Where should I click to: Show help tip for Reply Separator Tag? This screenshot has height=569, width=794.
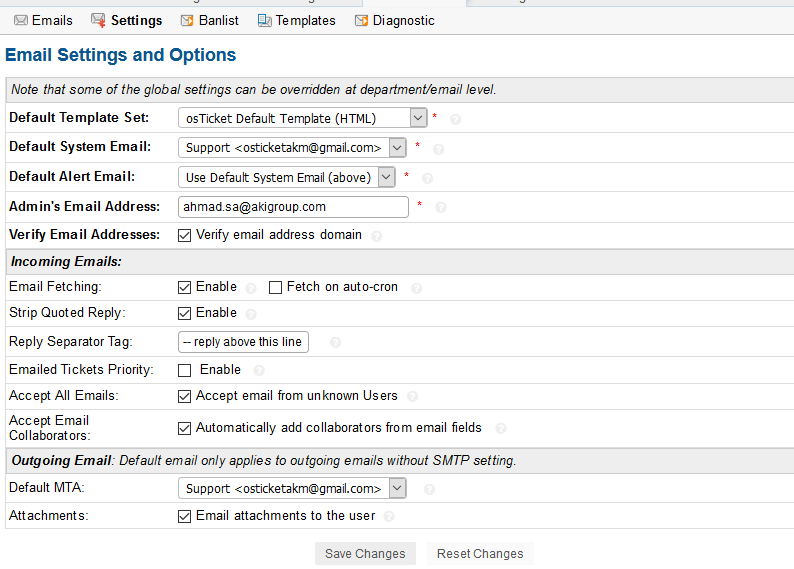click(335, 343)
